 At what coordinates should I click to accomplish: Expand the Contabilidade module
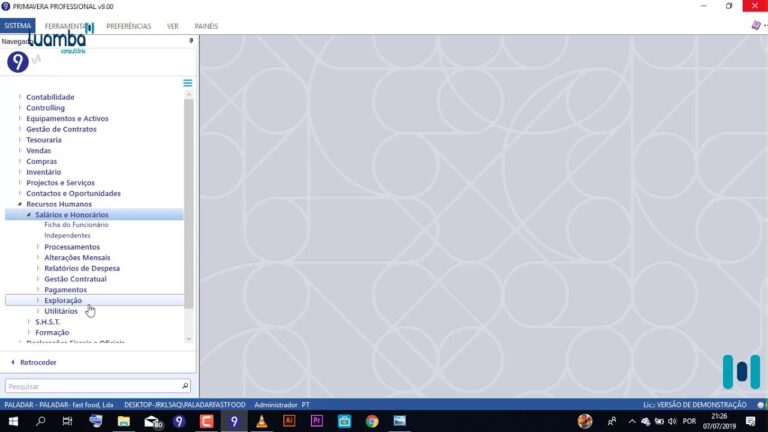20,97
